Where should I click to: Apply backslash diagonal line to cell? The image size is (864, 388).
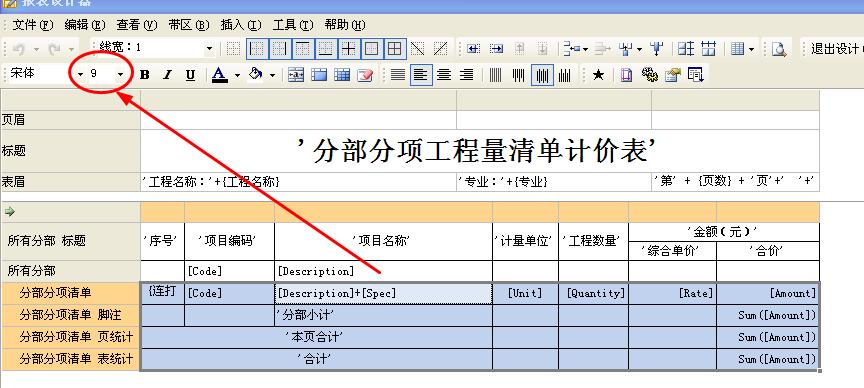coord(418,49)
